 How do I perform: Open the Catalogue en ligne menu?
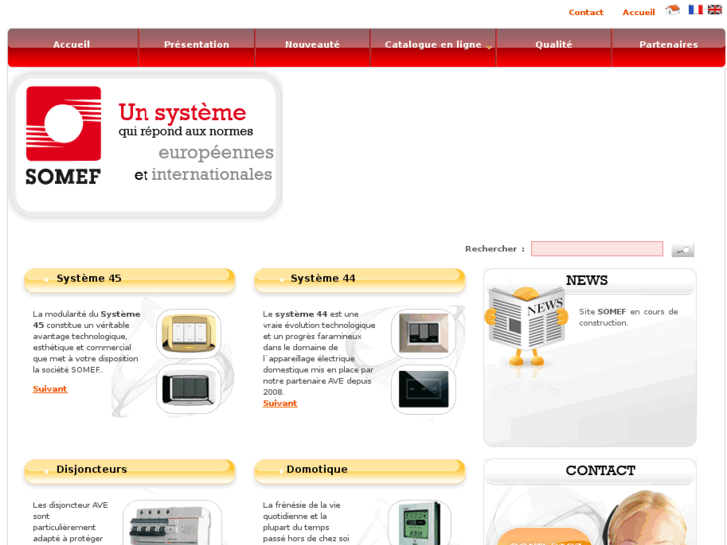[433, 45]
